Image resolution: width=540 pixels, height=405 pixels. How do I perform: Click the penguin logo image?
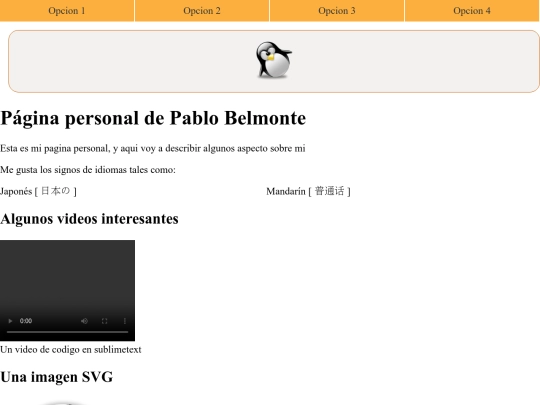pos(274,60)
